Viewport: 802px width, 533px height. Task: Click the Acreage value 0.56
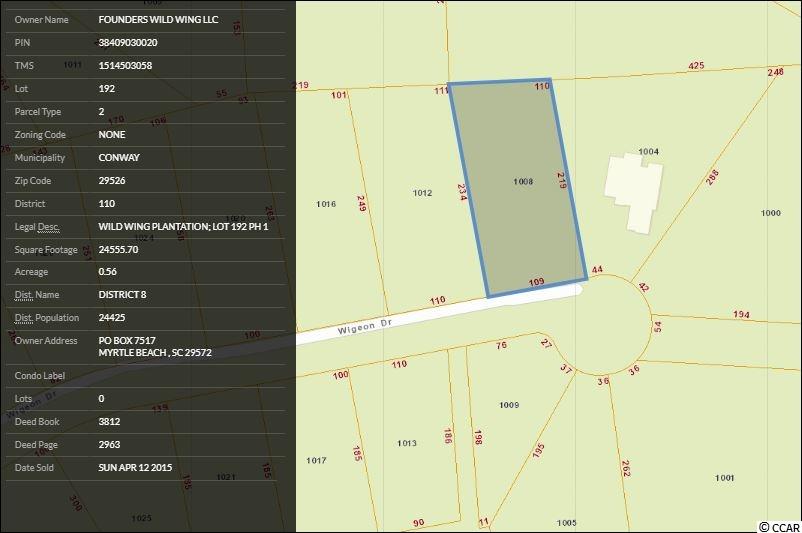[107, 272]
